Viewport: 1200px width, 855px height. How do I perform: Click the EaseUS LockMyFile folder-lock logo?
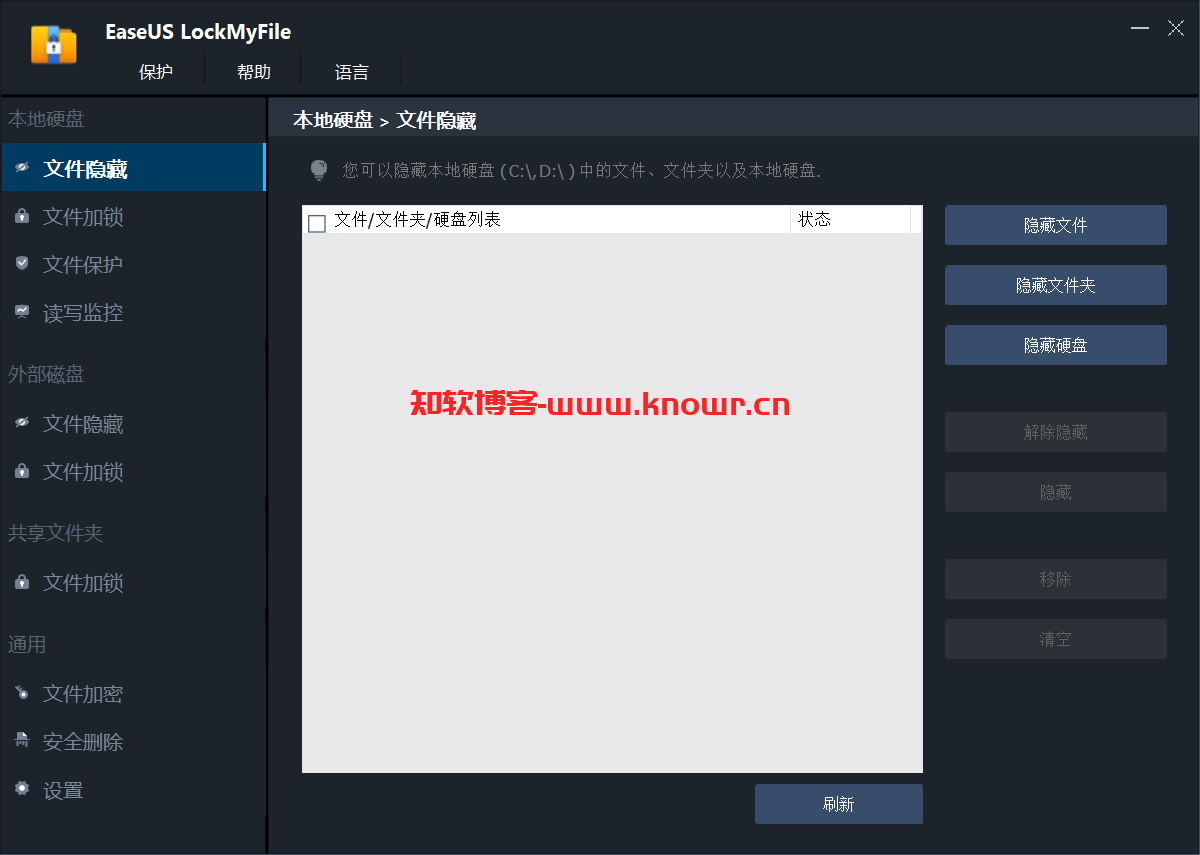53,43
